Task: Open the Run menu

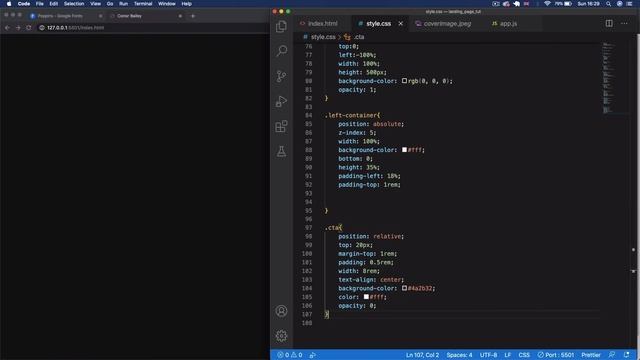Action: click(123, 4)
